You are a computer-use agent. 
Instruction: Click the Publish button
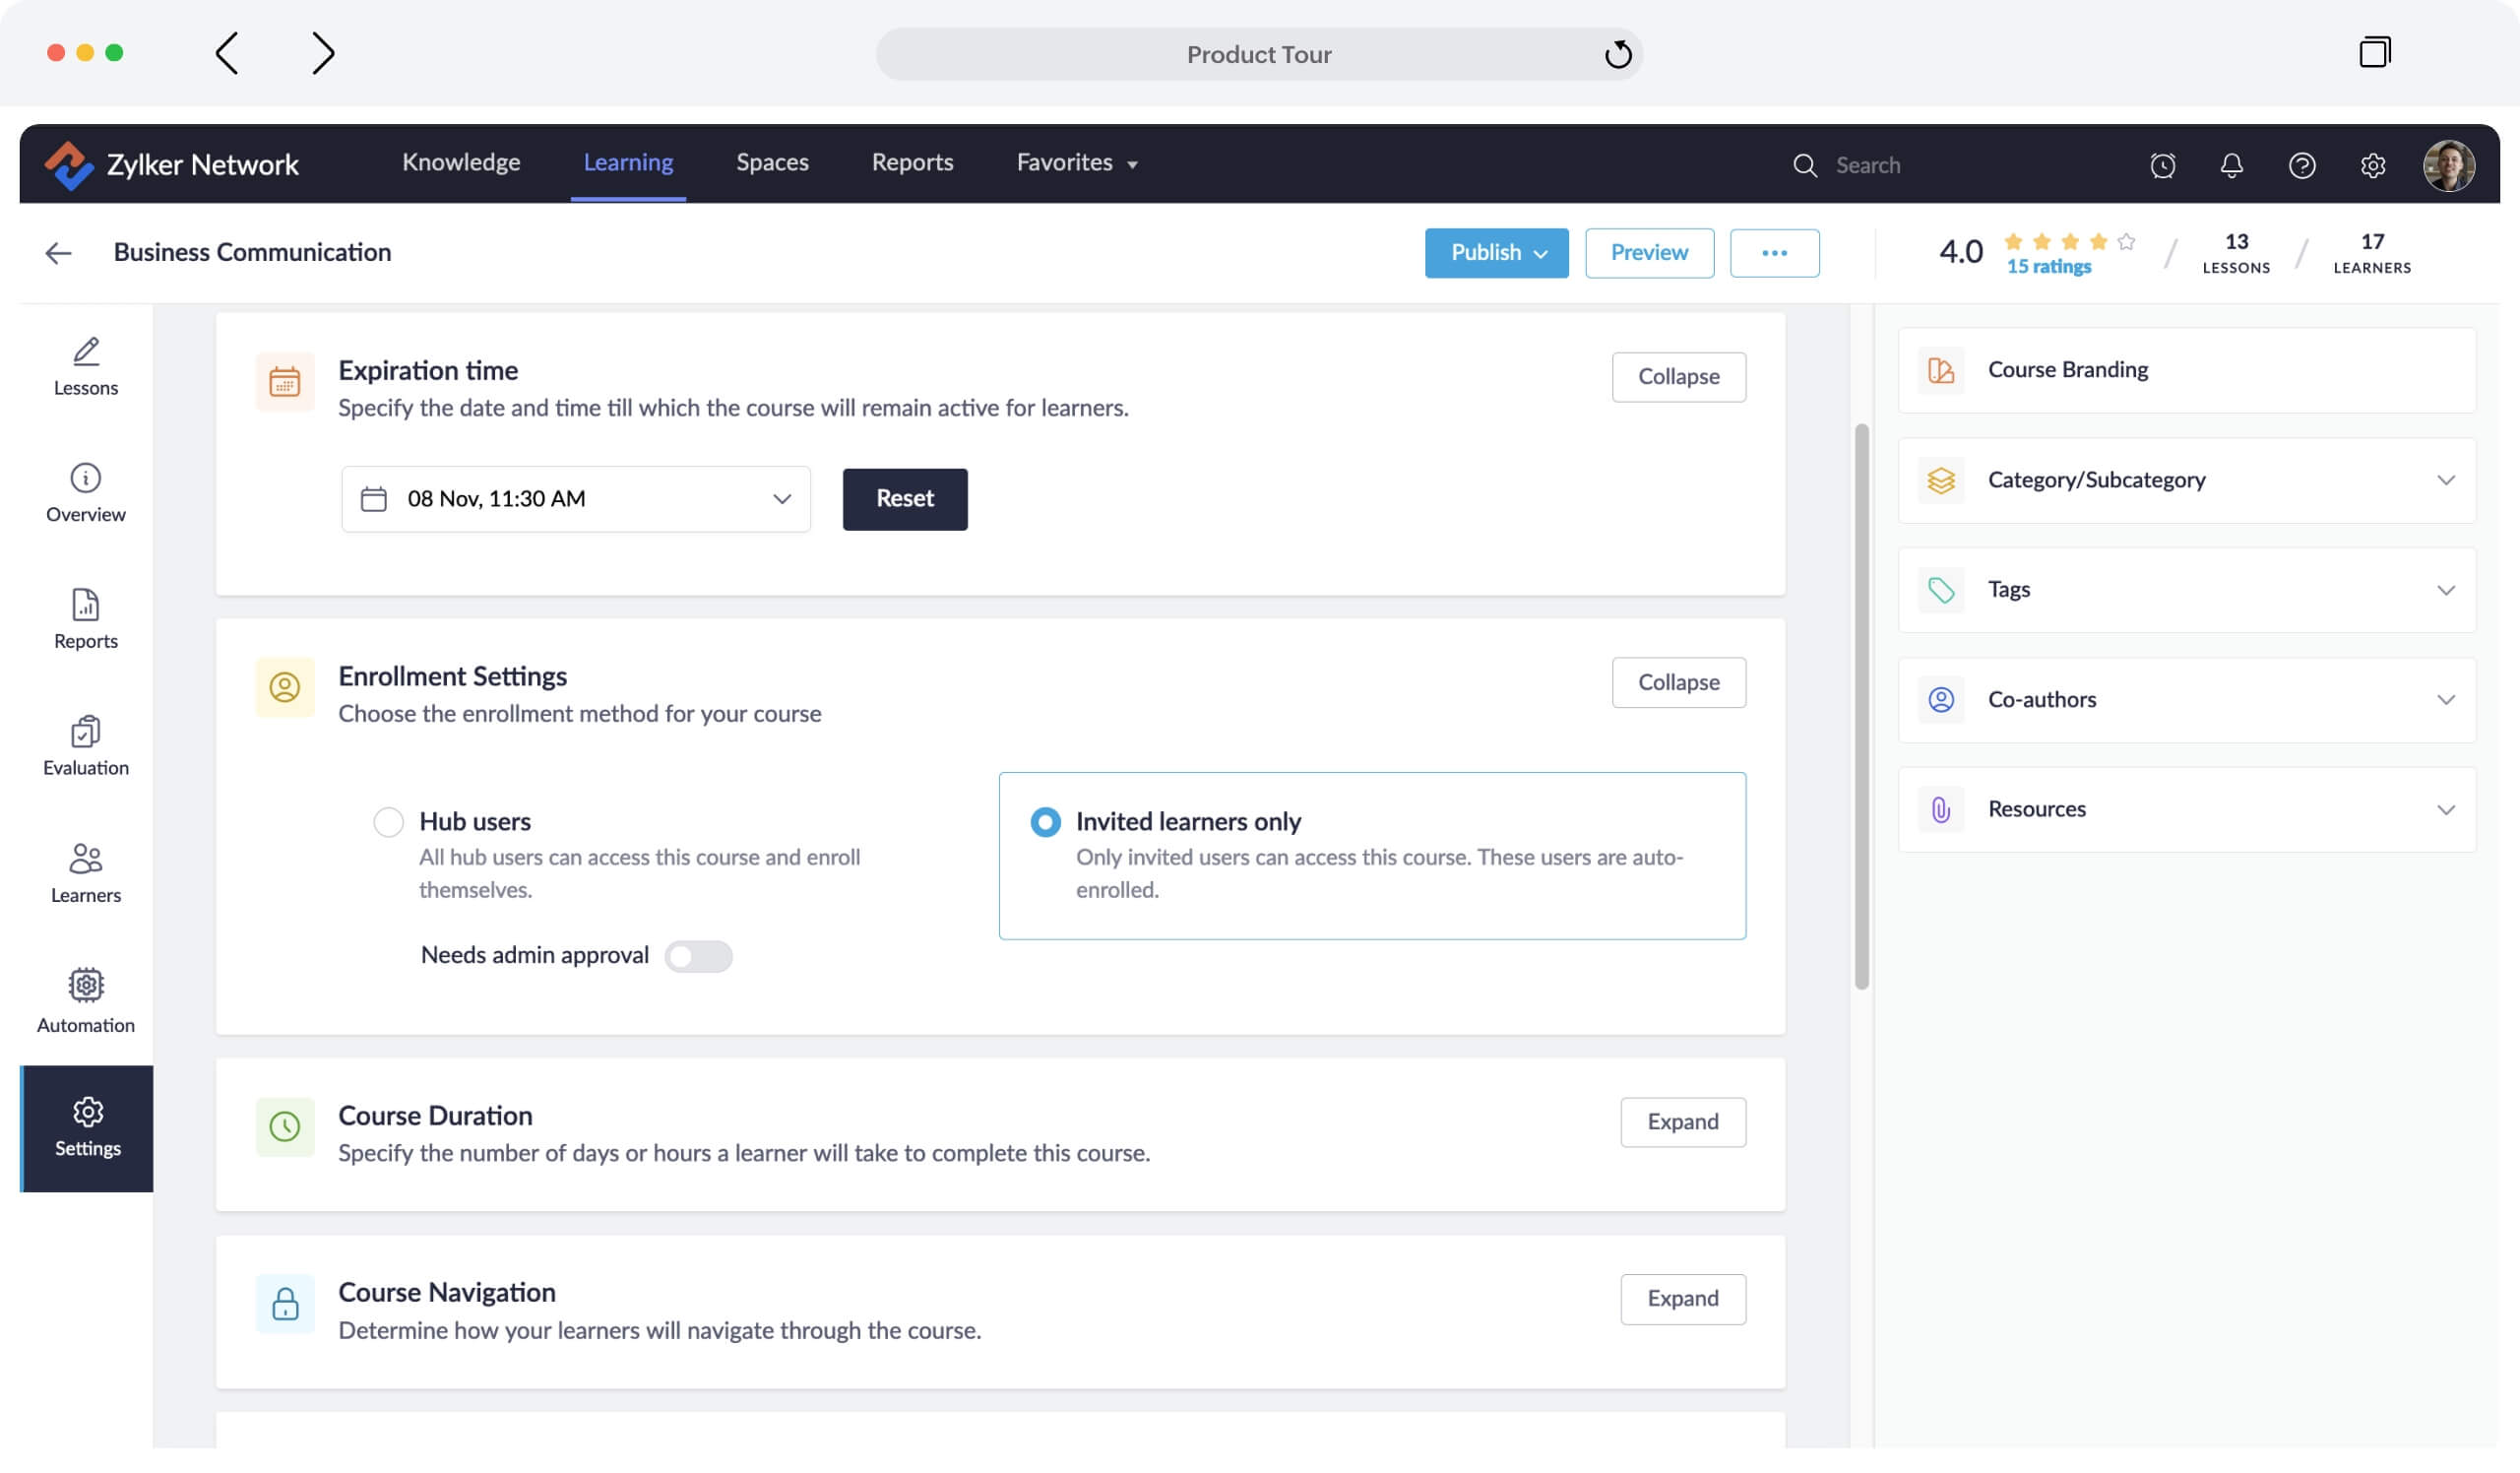(1496, 253)
